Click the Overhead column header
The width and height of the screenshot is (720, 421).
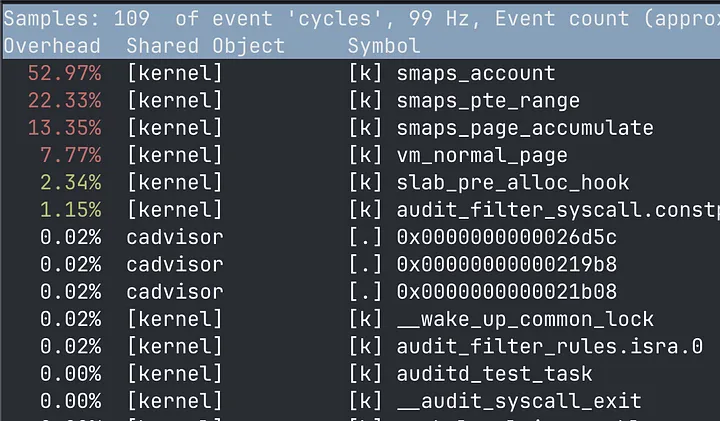pos(52,46)
